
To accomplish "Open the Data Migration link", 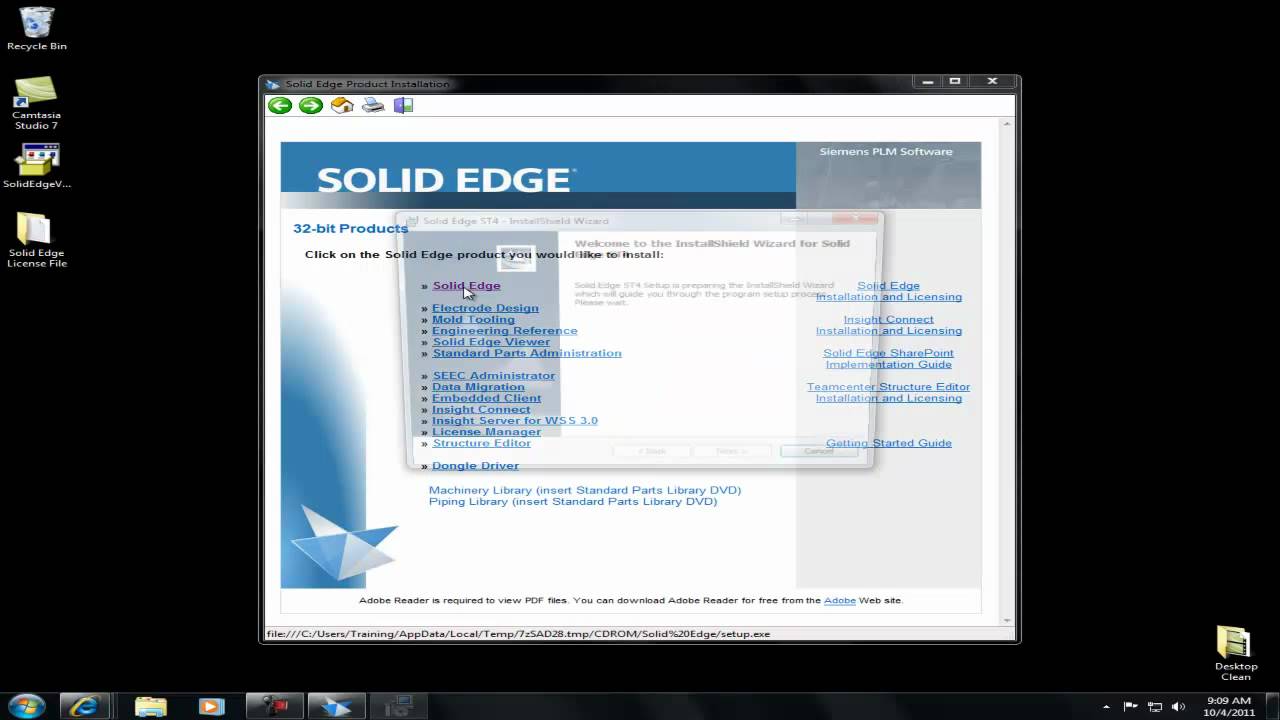I will point(478,387).
